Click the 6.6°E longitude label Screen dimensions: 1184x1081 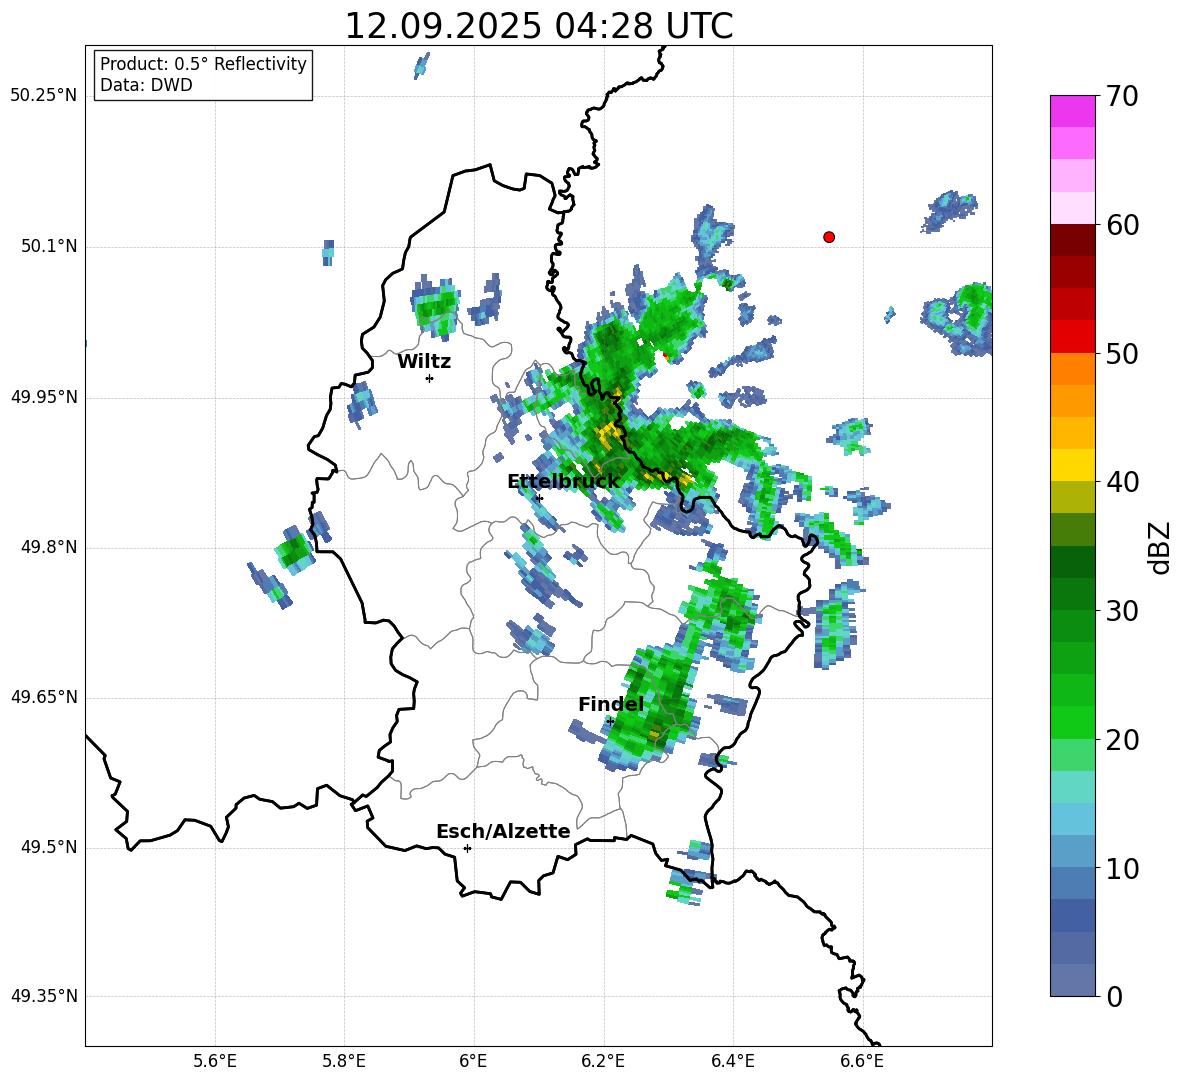tap(862, 1061)
